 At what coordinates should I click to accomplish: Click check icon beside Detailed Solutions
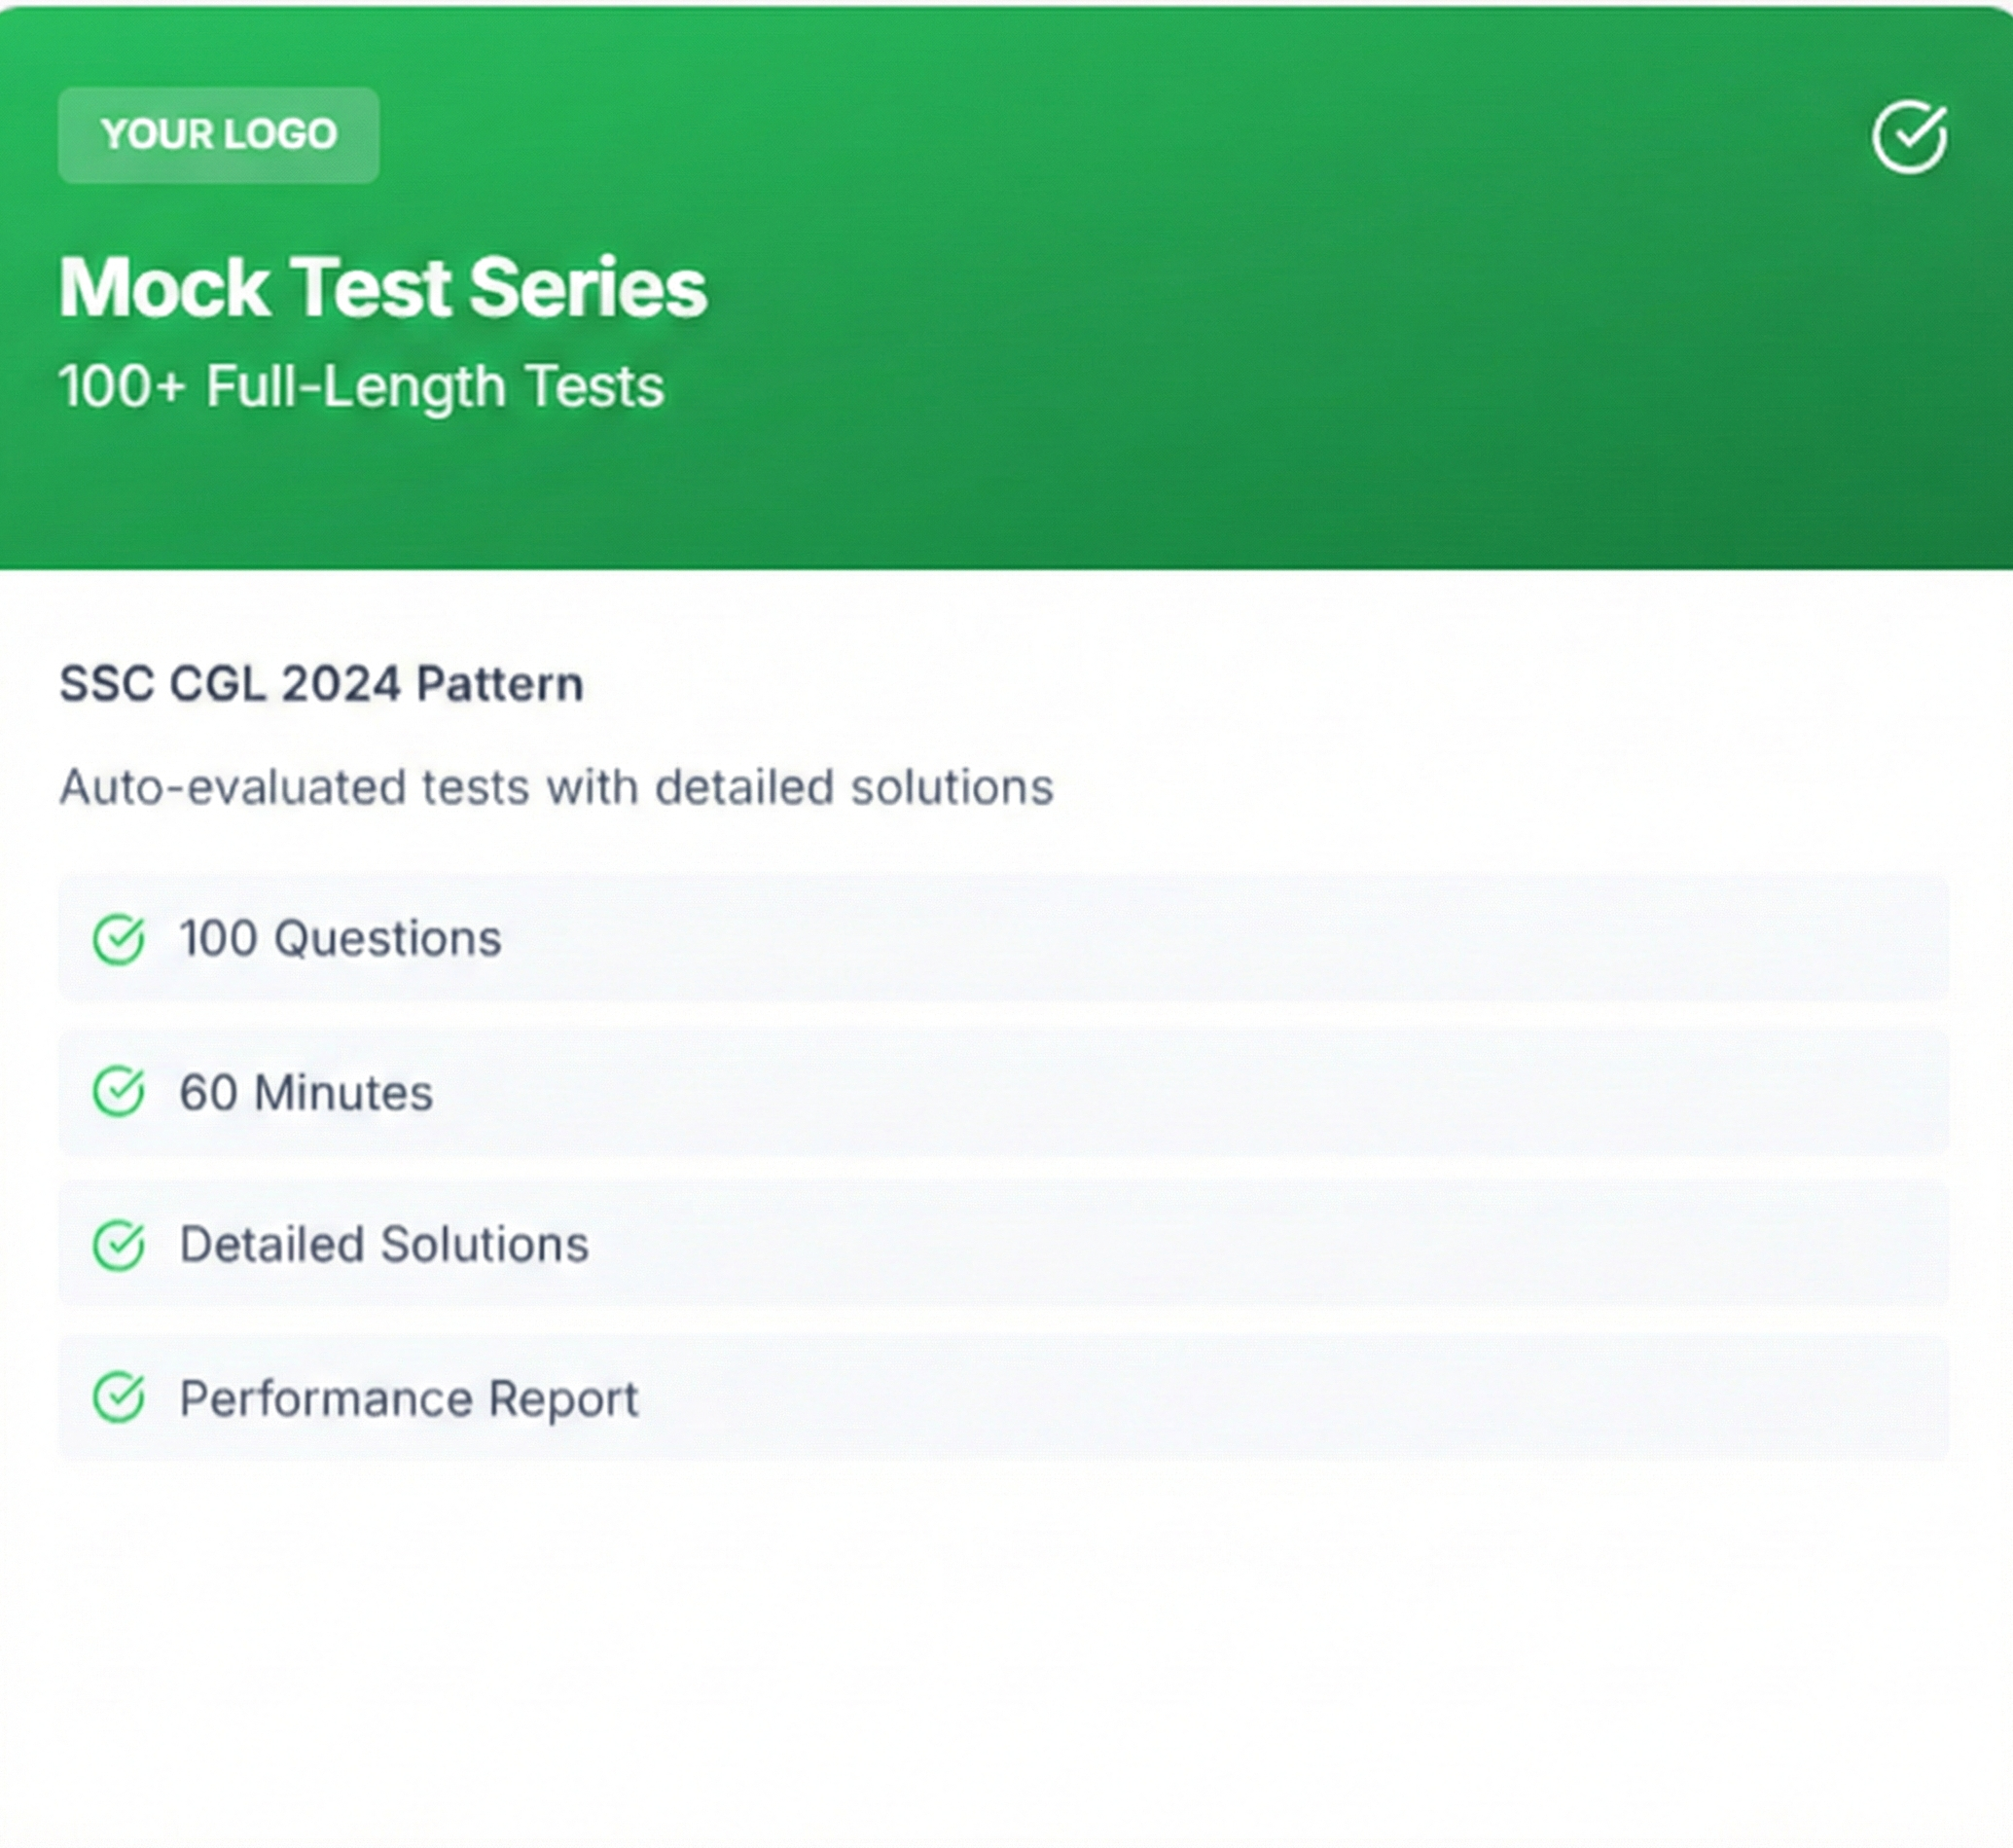coord(119,1245)
